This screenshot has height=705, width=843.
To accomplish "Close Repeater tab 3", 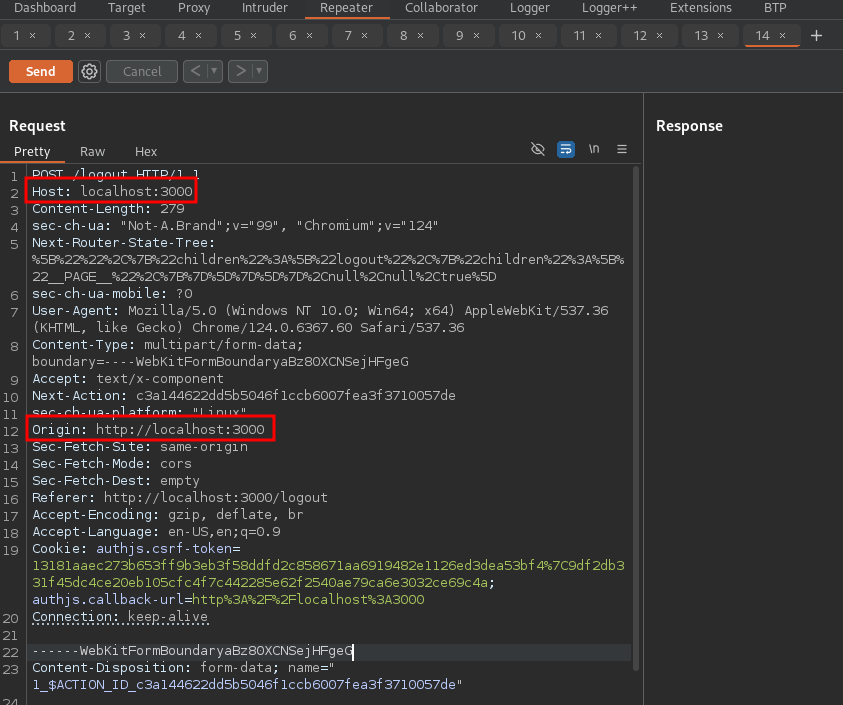I will (x=142, y=35).
